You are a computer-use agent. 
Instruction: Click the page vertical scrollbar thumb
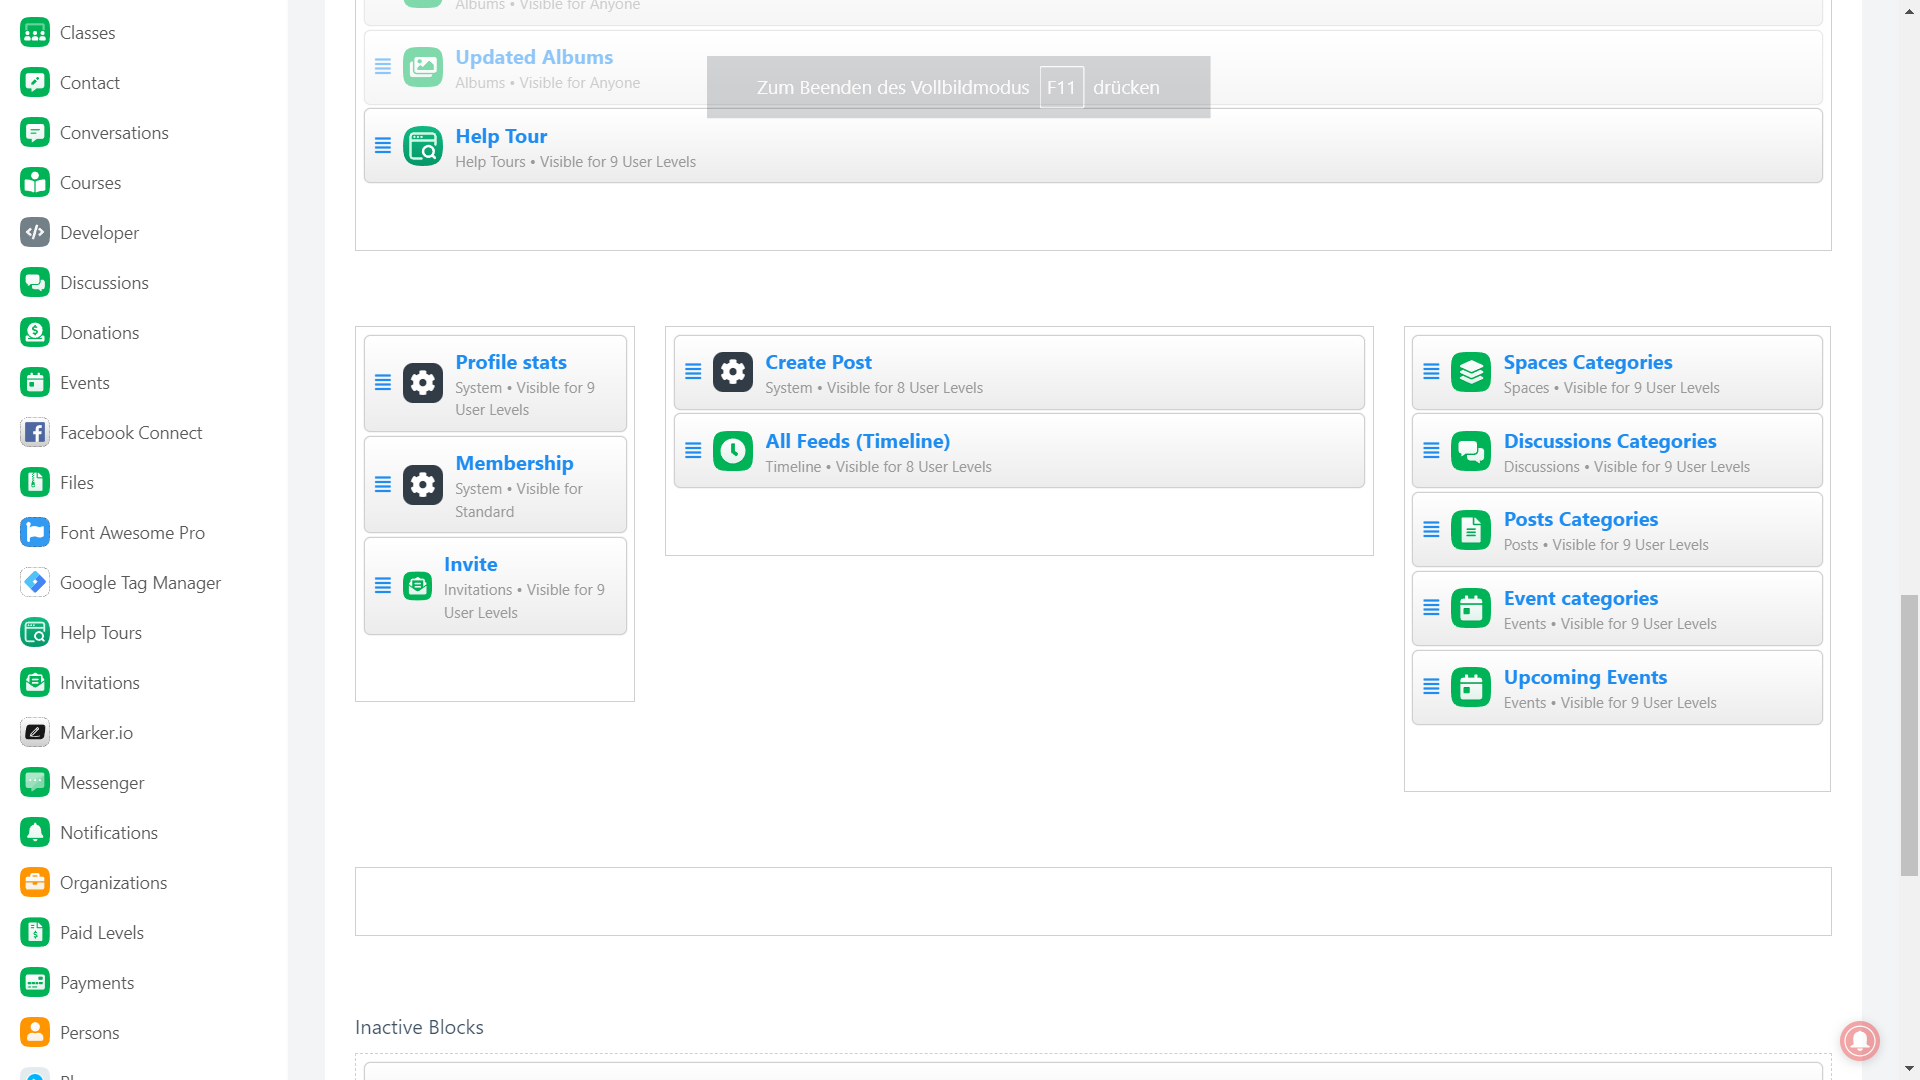pyautogui.click(x=1909, y=735)
